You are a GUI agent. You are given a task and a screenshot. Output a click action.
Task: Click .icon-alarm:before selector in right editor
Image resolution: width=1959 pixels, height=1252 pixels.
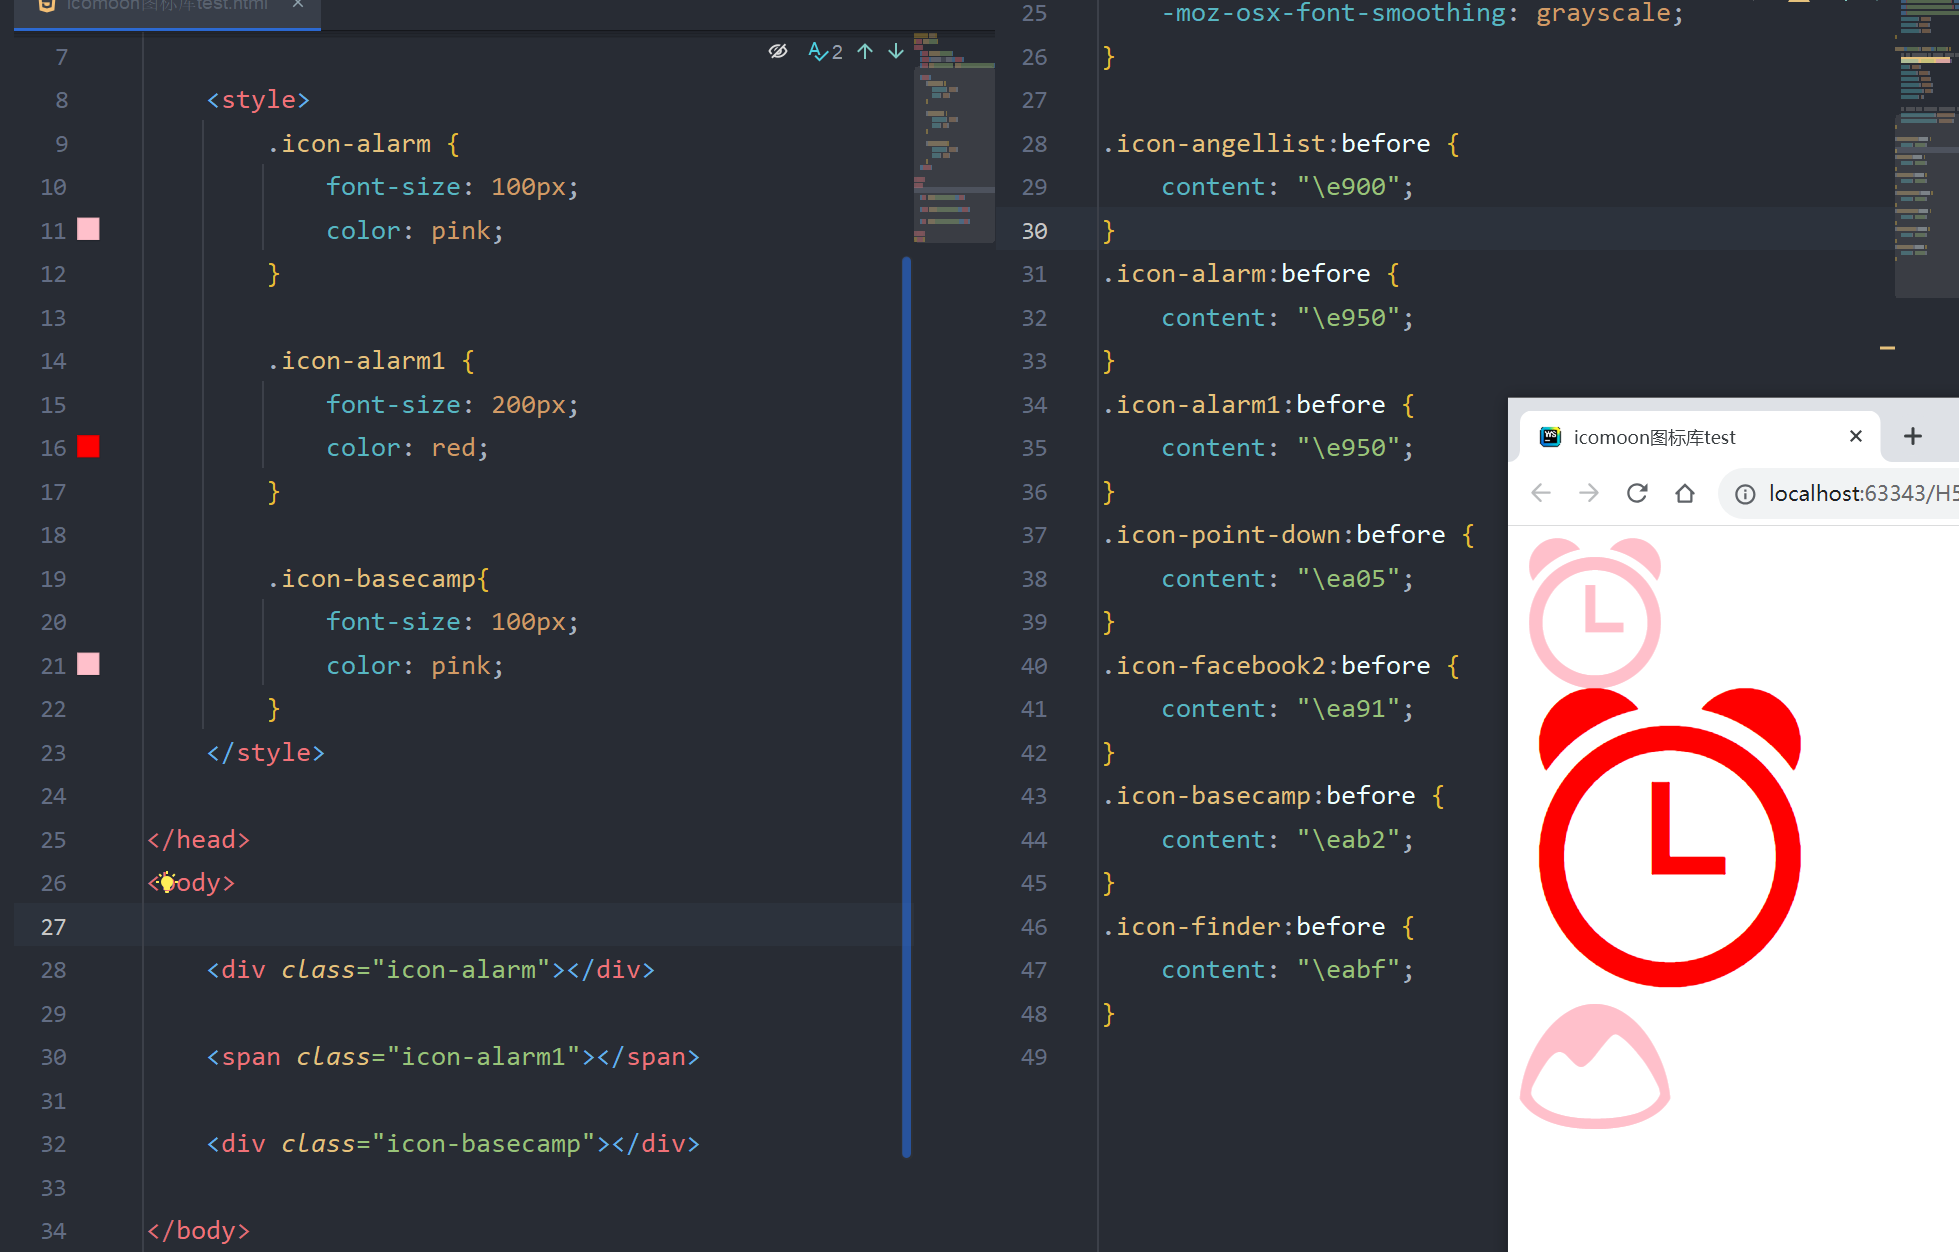pyautogui.click(x=1236, y=273)
